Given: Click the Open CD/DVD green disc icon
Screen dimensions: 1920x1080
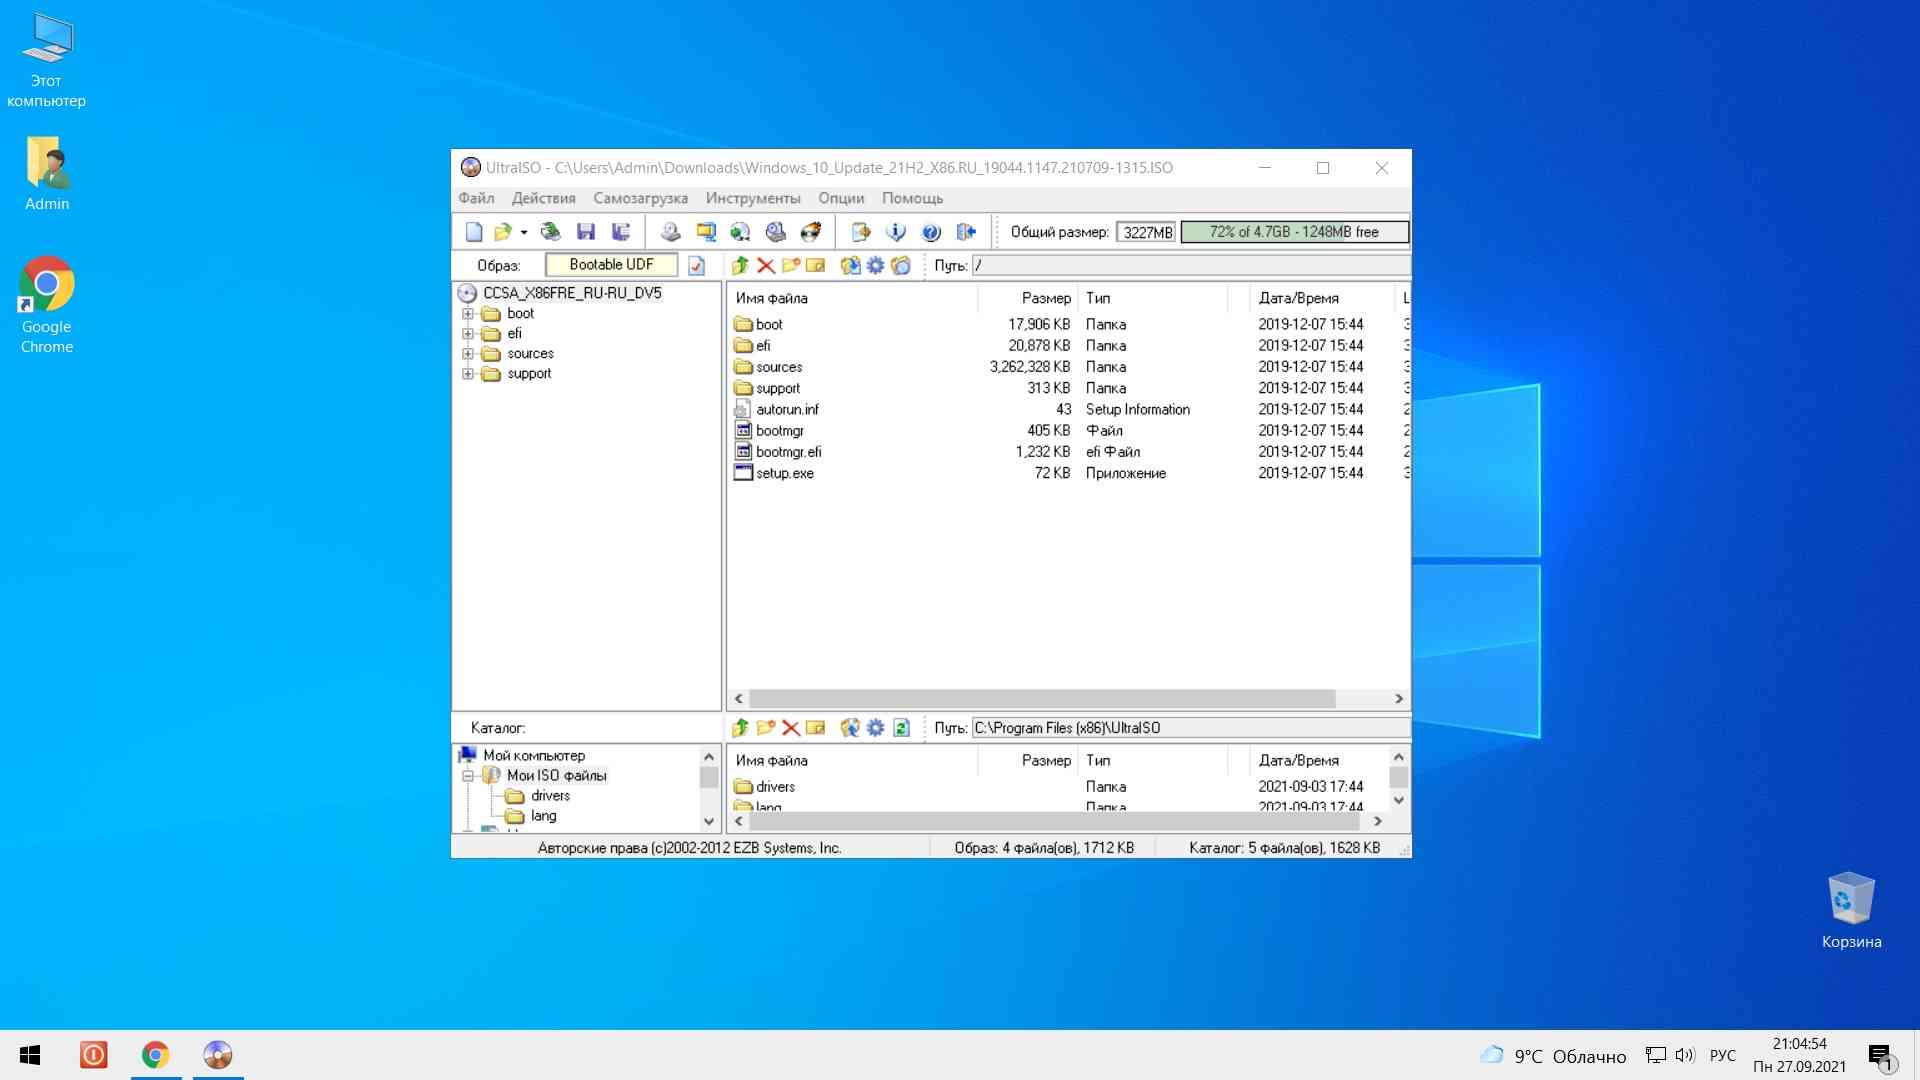Looking at the screenshot, I should (550, 232).
